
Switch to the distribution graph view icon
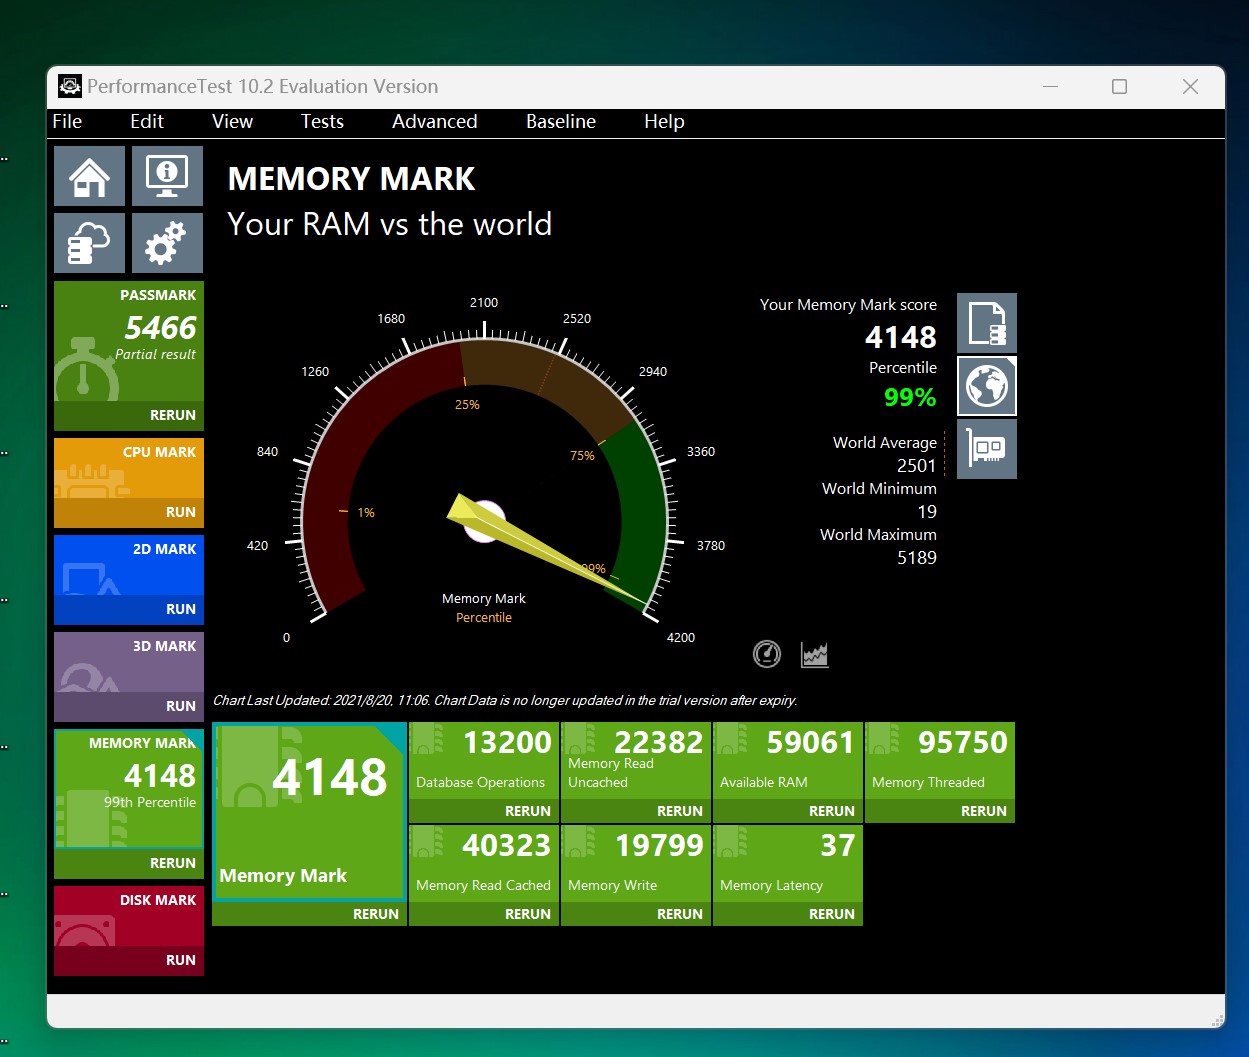(x=815, y=654)
